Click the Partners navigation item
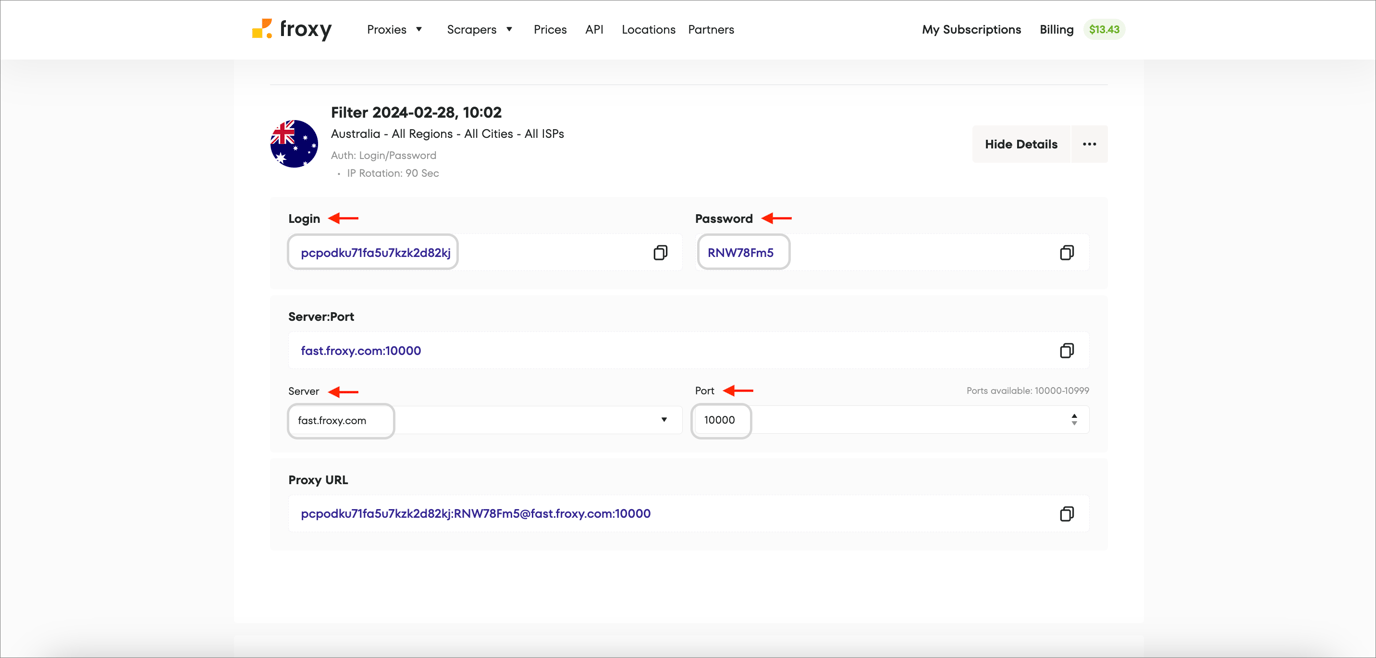 click(710, 29)
